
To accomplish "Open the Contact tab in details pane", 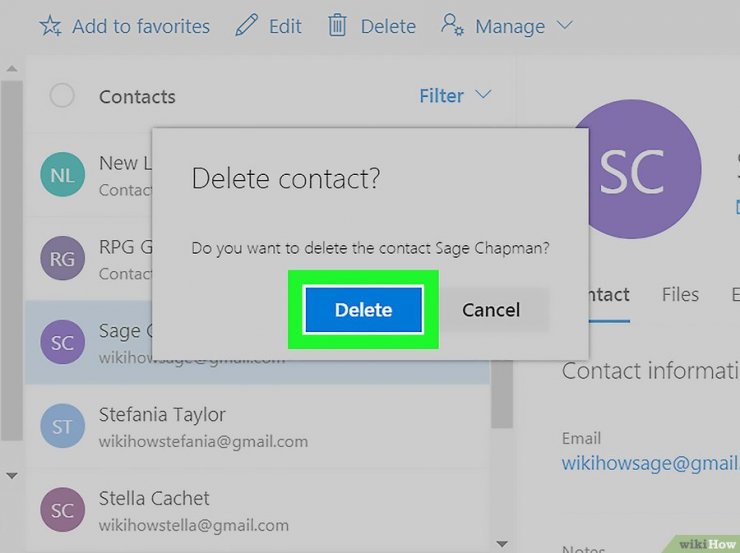I will pos(609,295).
